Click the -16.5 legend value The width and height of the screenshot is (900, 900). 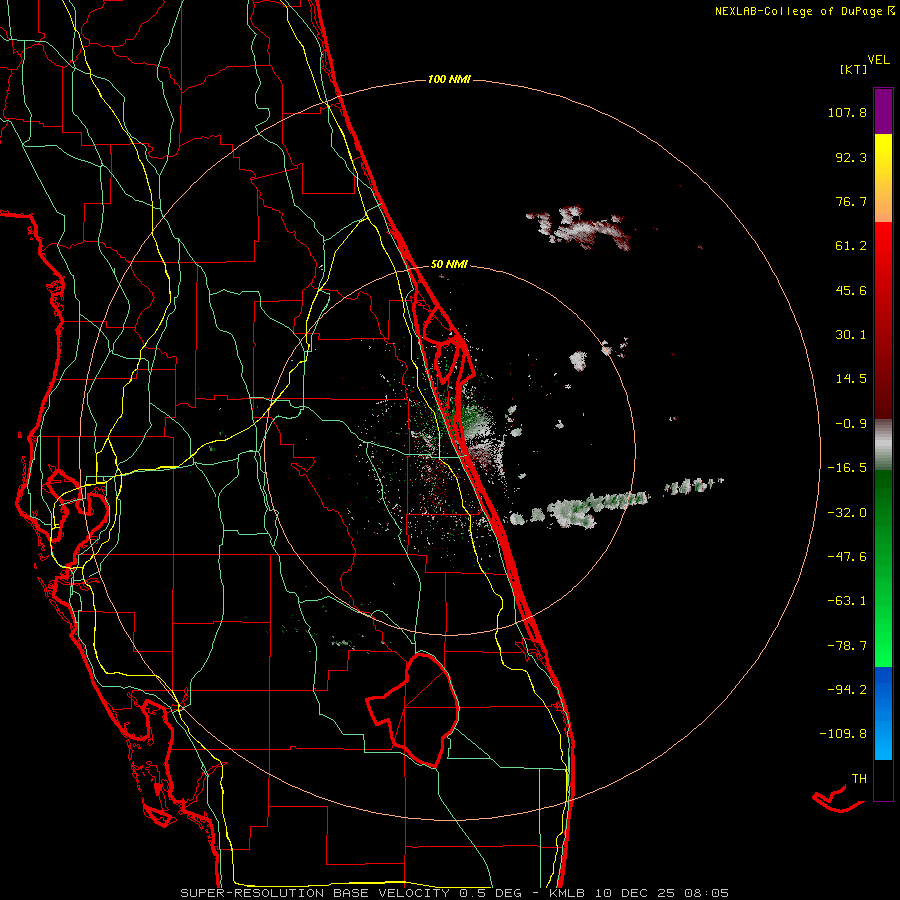click(847, 468)
